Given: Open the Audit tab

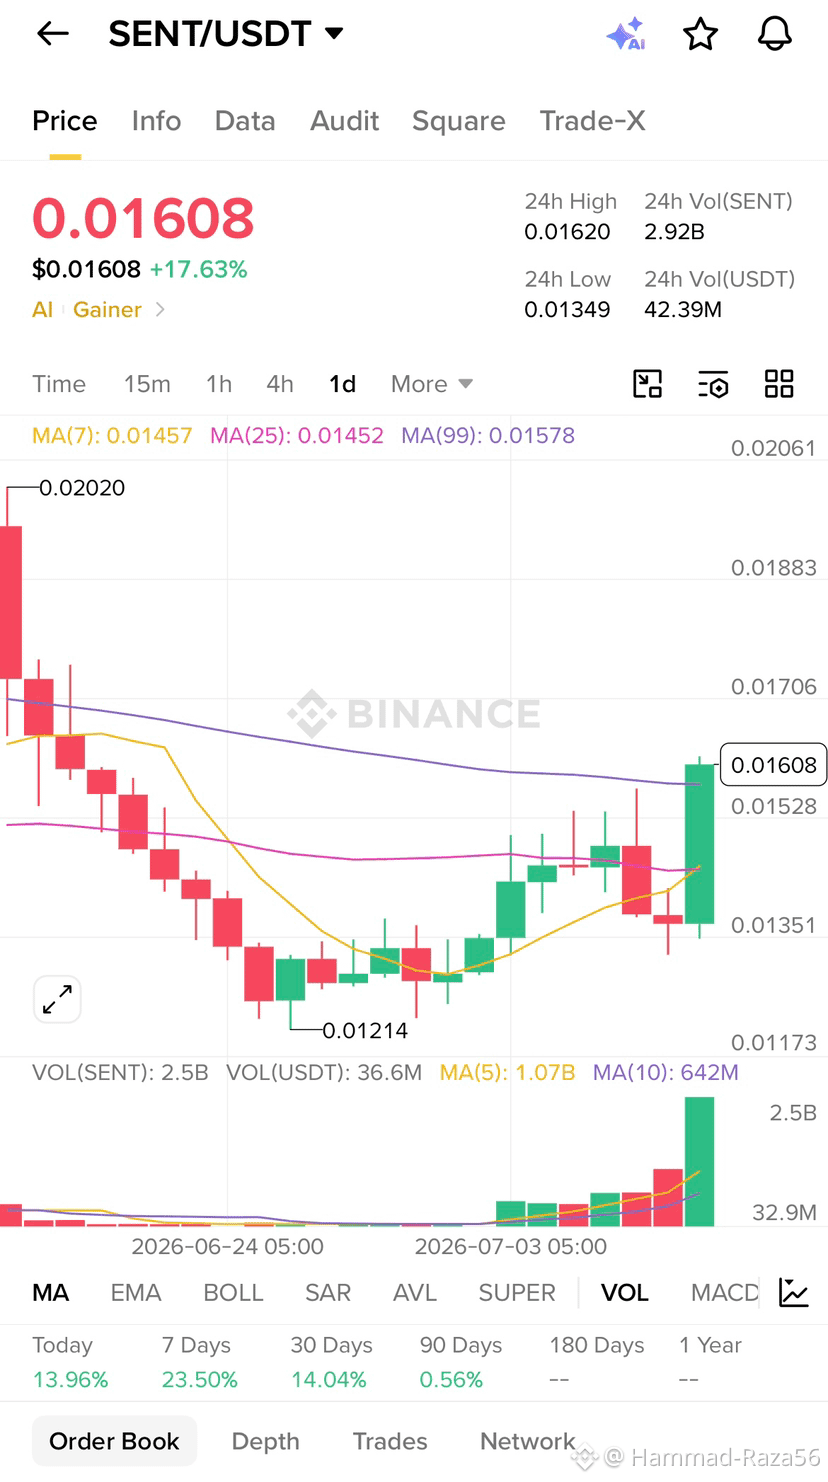Looking at the screenshot, I should pyautogui.click(x=345, y=121).
